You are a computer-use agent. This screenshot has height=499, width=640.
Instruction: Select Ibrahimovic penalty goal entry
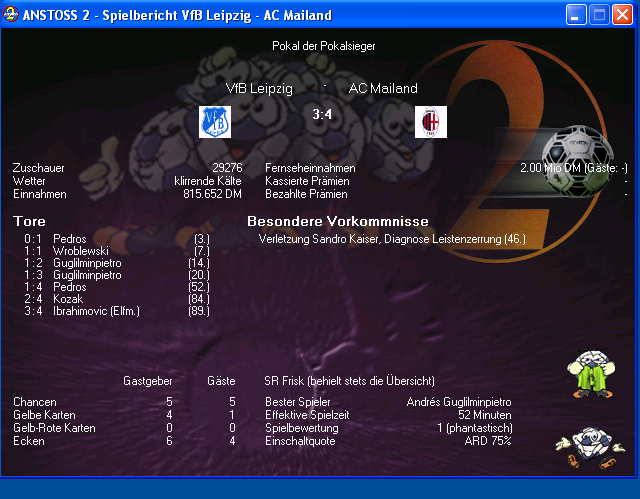click(96, 311)
